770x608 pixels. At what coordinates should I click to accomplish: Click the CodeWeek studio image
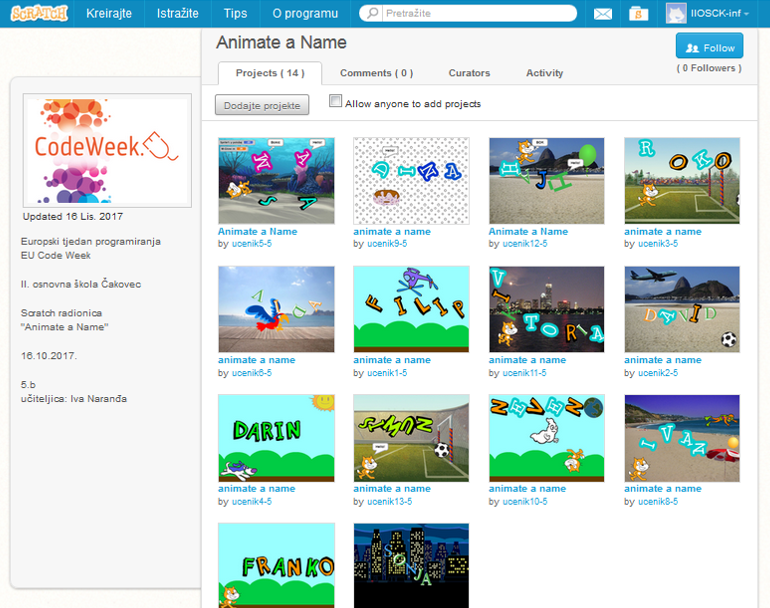point(107,151)
